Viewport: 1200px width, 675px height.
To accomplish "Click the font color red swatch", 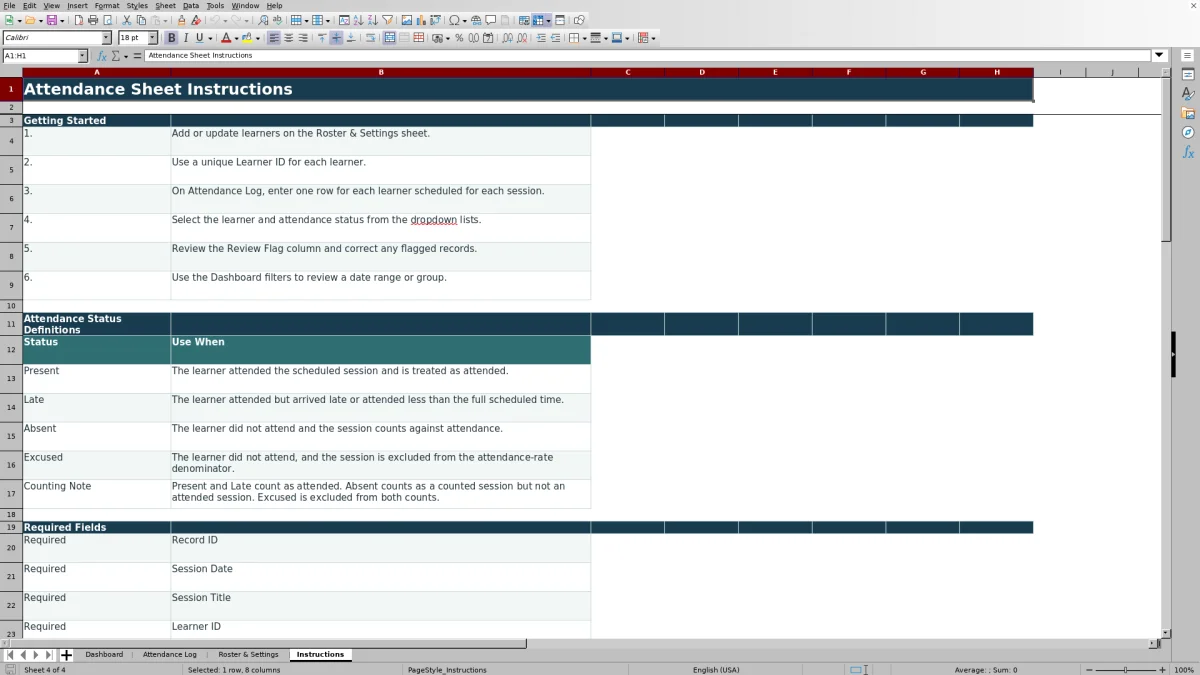I will tap(227, 38).
